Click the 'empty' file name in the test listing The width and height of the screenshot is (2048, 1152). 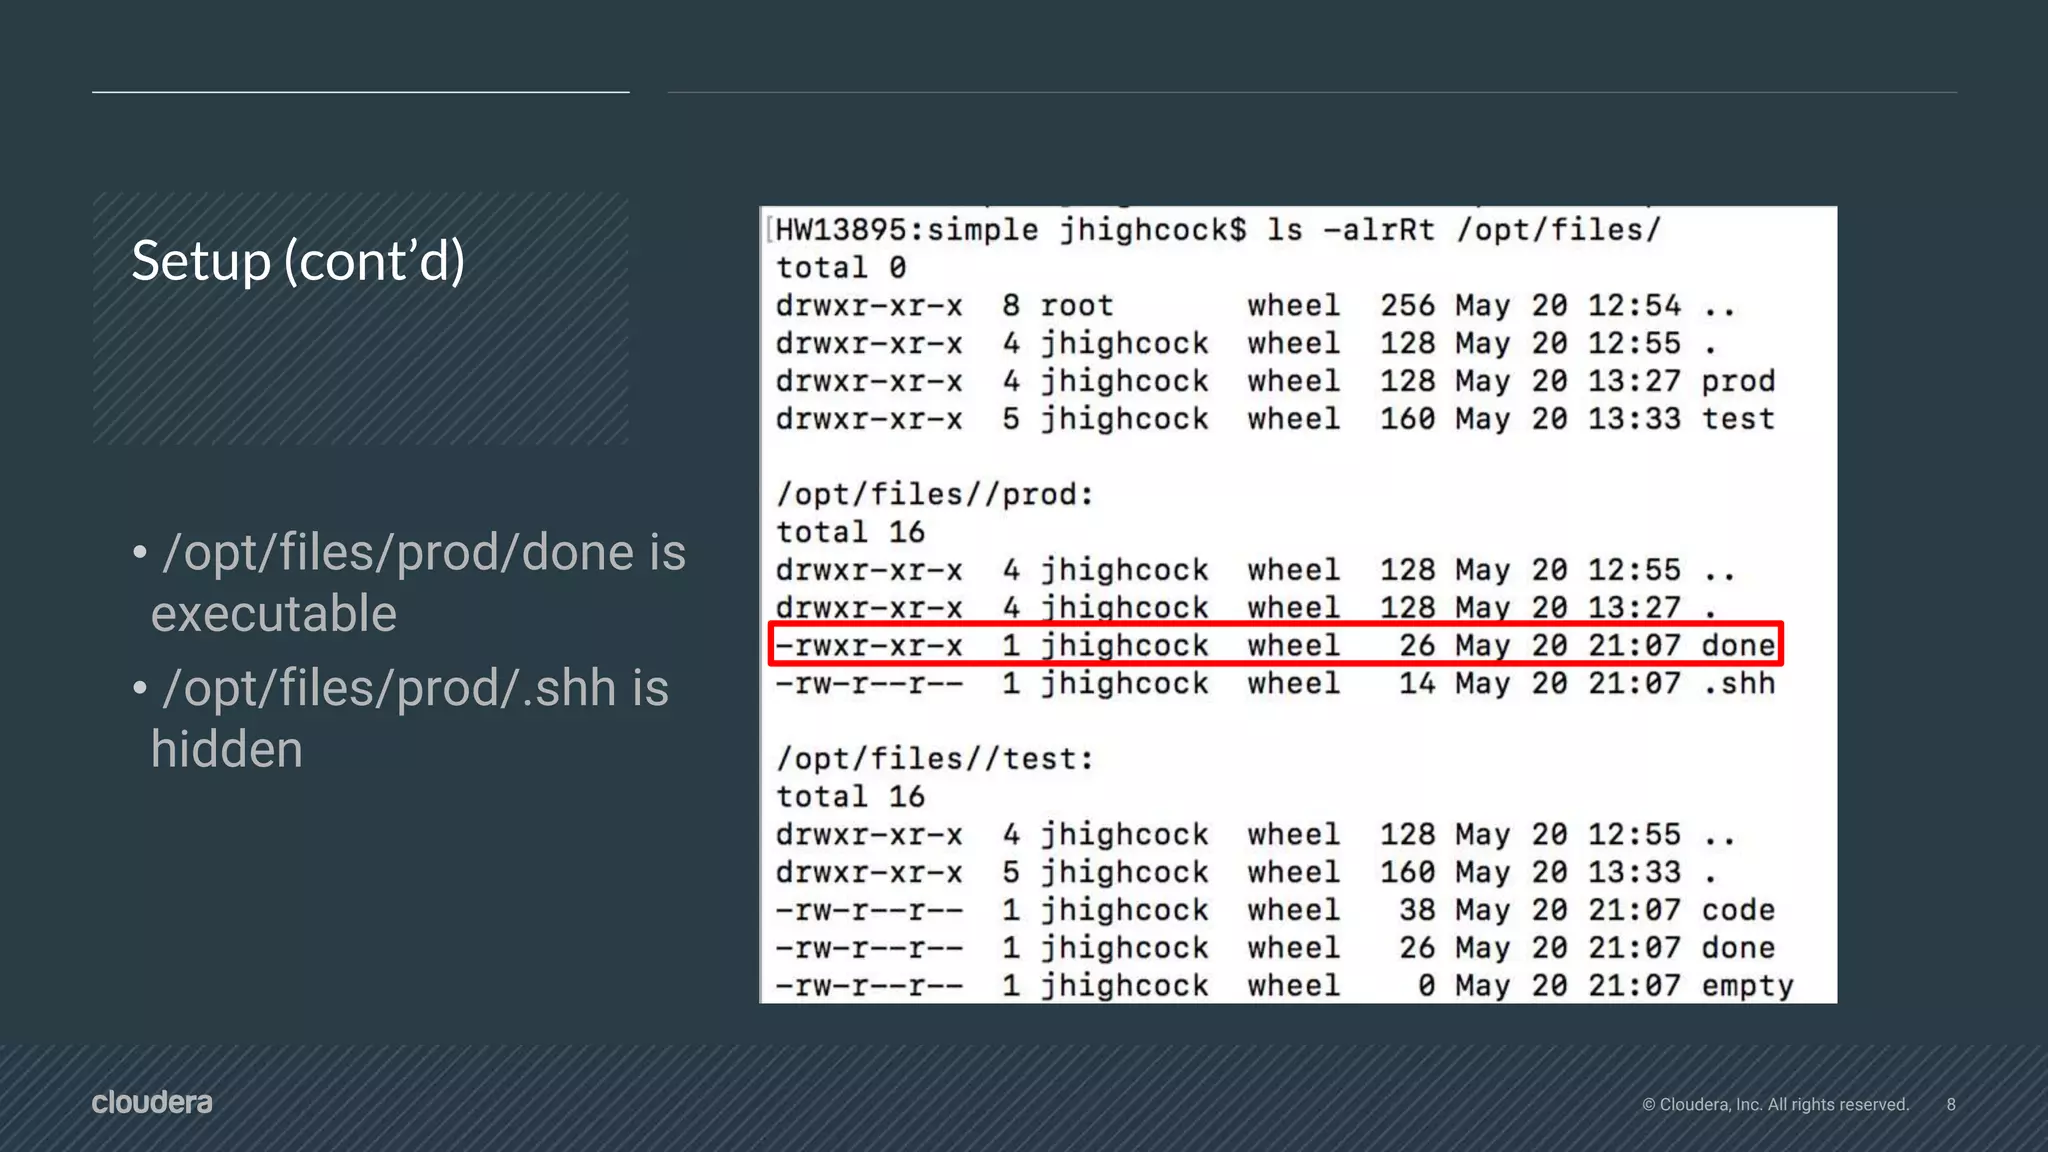(x=1747, y=987)
